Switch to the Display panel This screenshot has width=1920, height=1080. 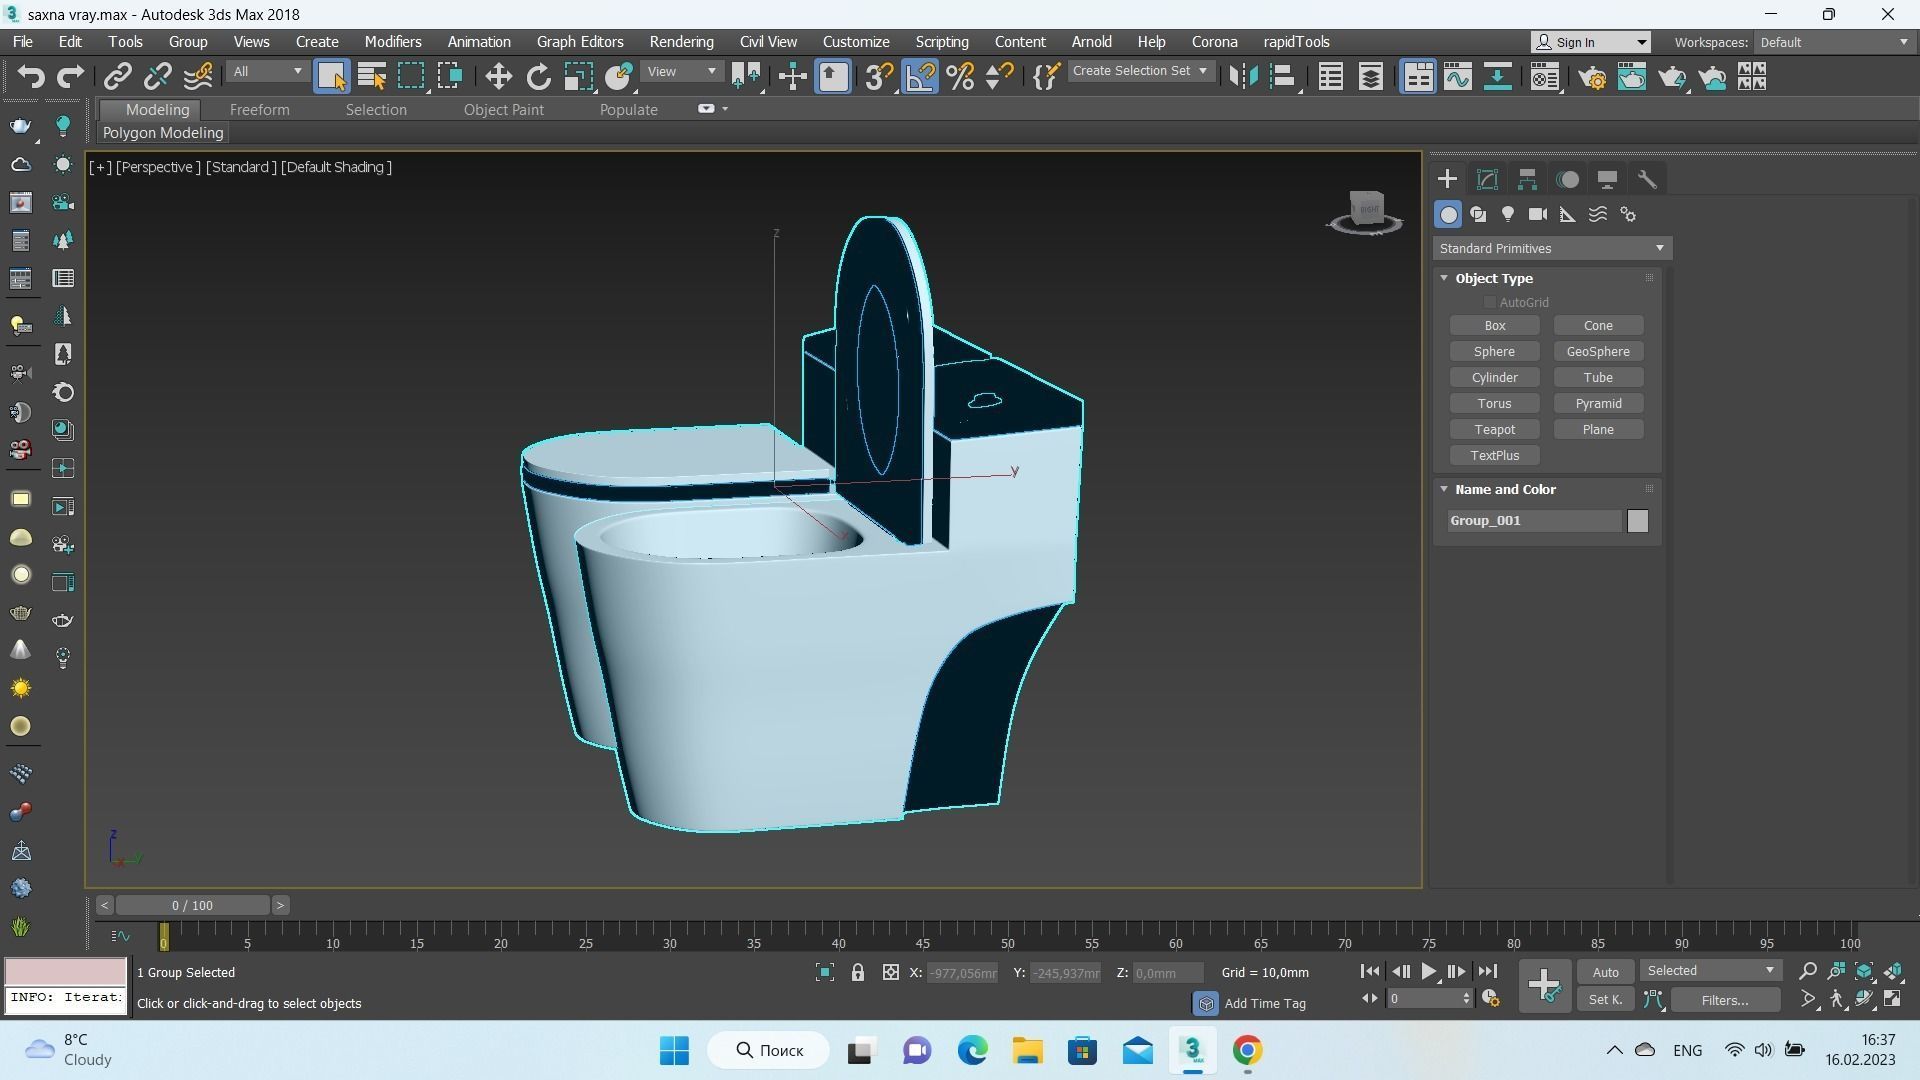(1607, 179)
